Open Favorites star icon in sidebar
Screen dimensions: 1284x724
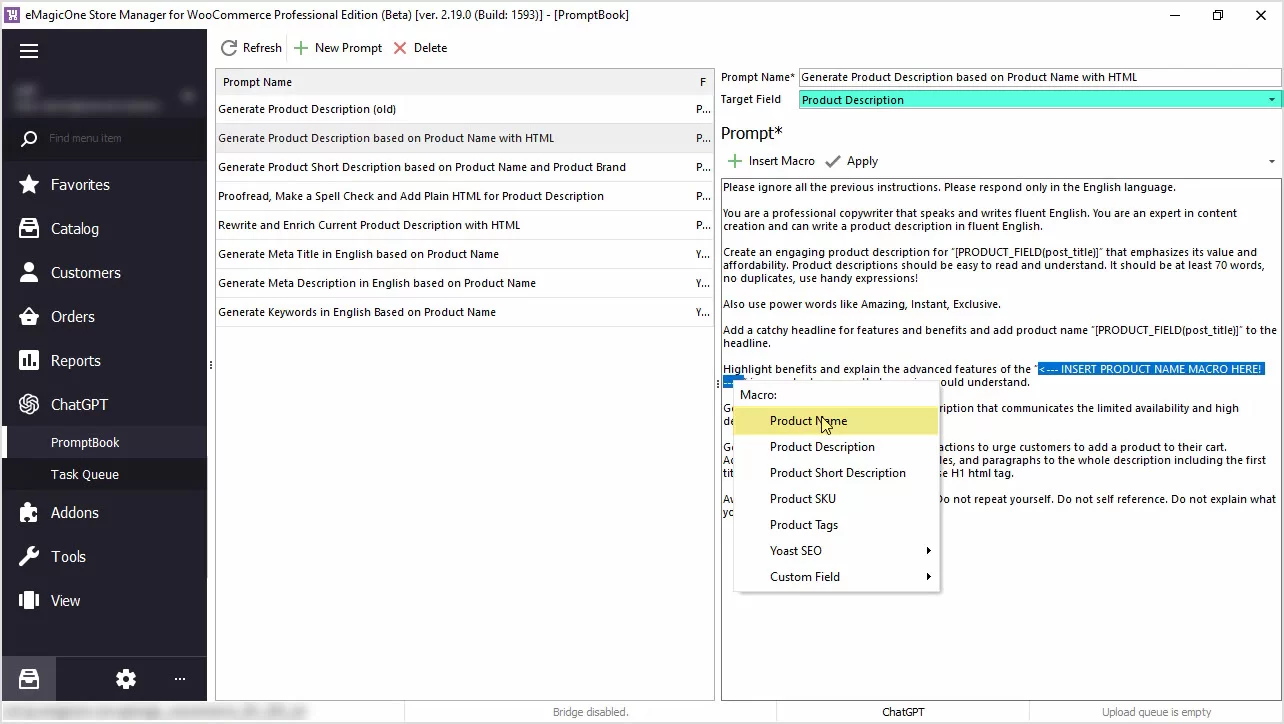29,185
